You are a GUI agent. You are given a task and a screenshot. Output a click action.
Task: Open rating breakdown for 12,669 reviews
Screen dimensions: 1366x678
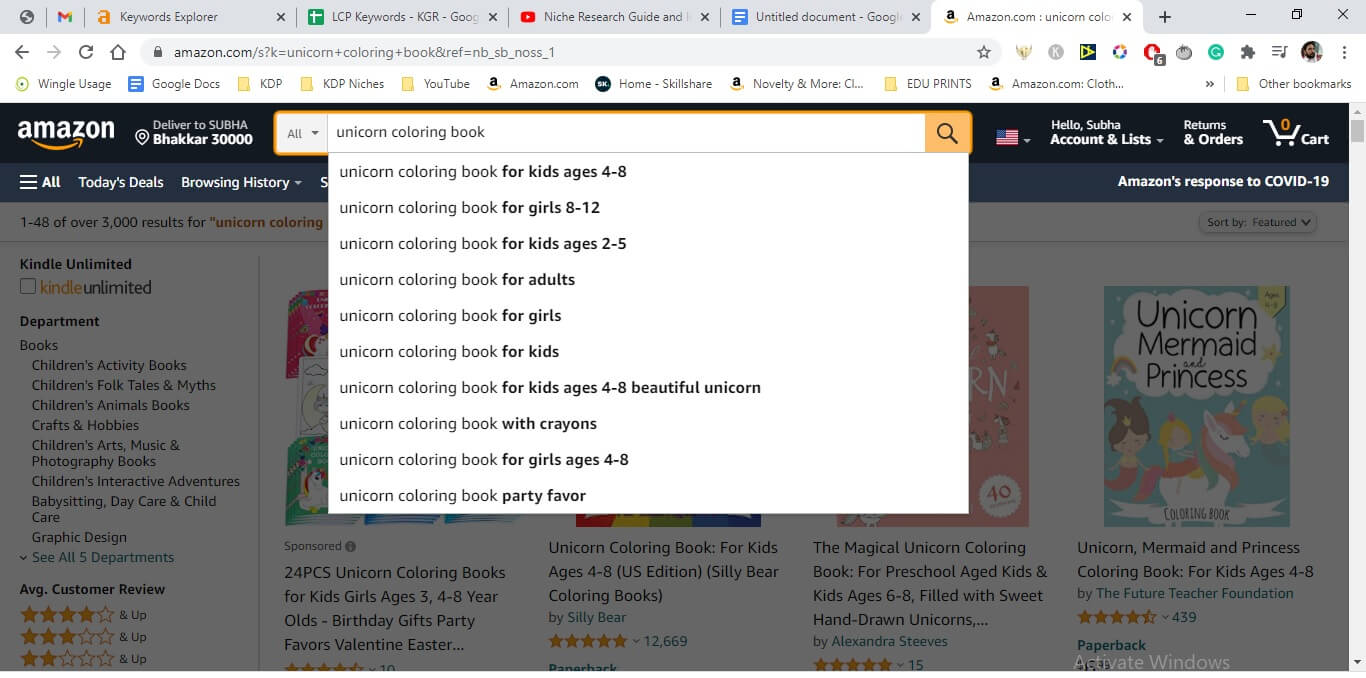(x=634, y=642)
